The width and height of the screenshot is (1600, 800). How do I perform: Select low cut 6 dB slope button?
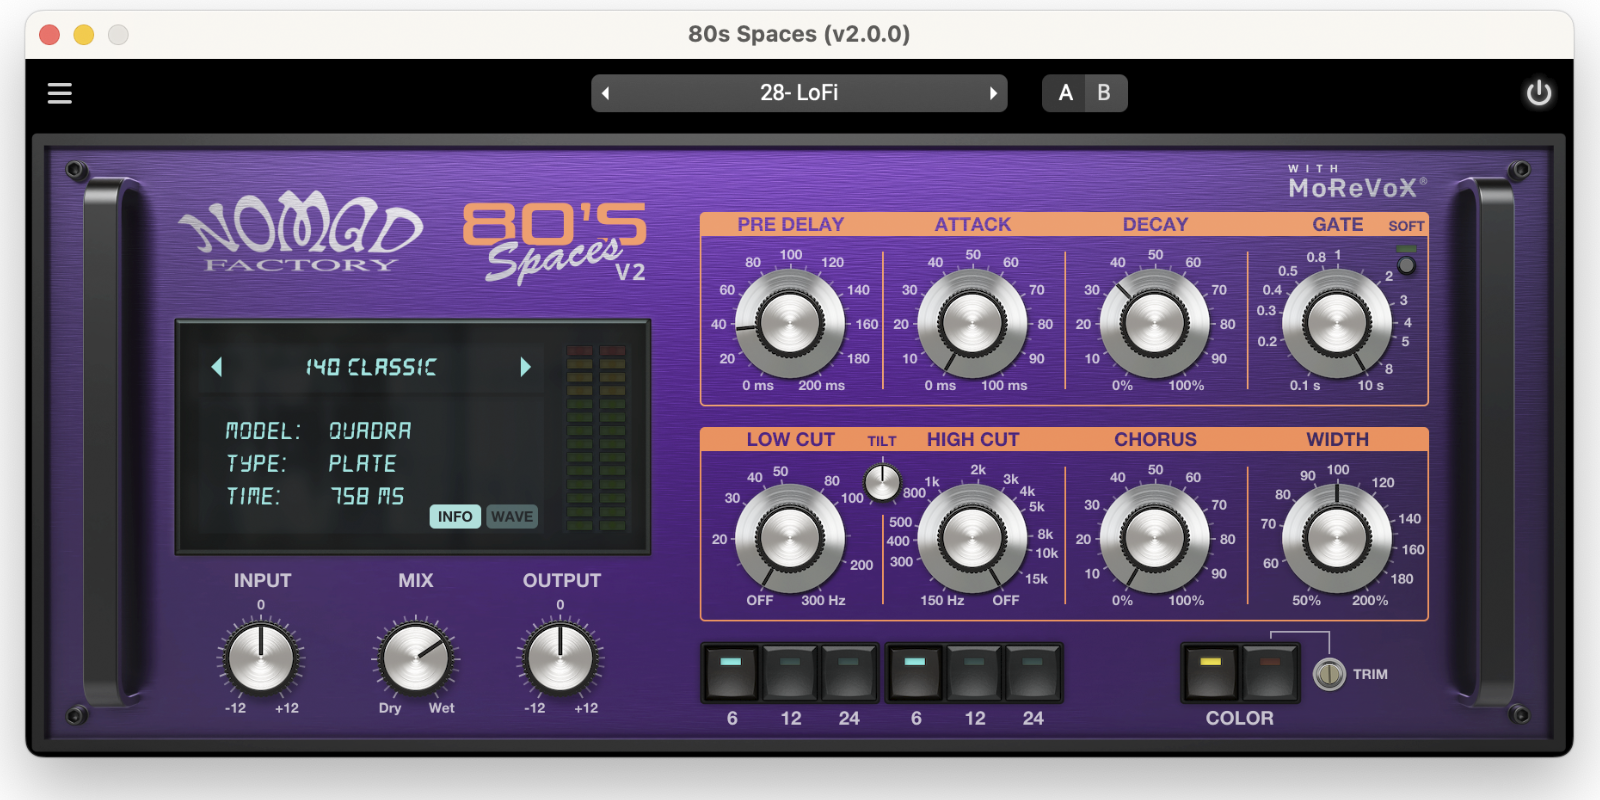[x=732, y=672]
